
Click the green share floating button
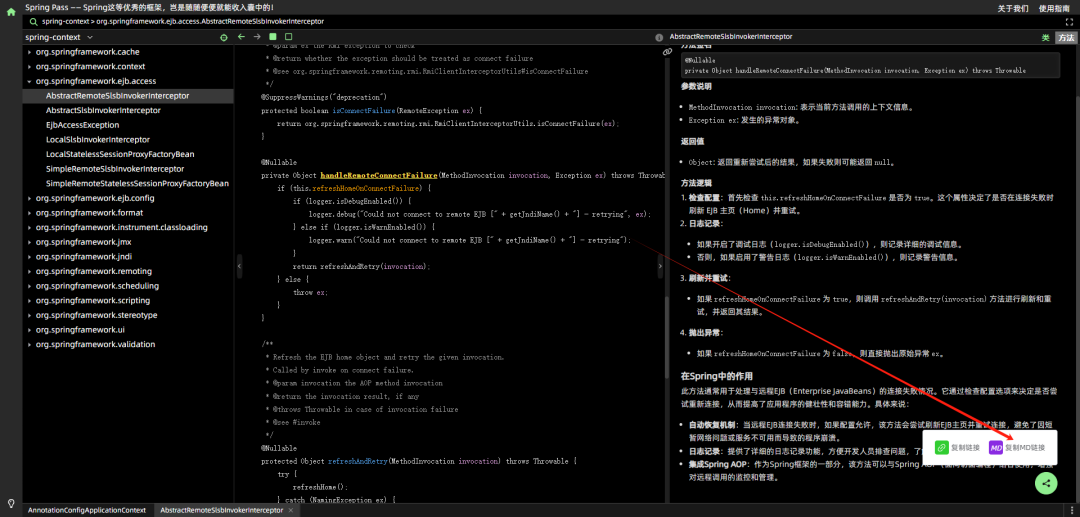1046,483
